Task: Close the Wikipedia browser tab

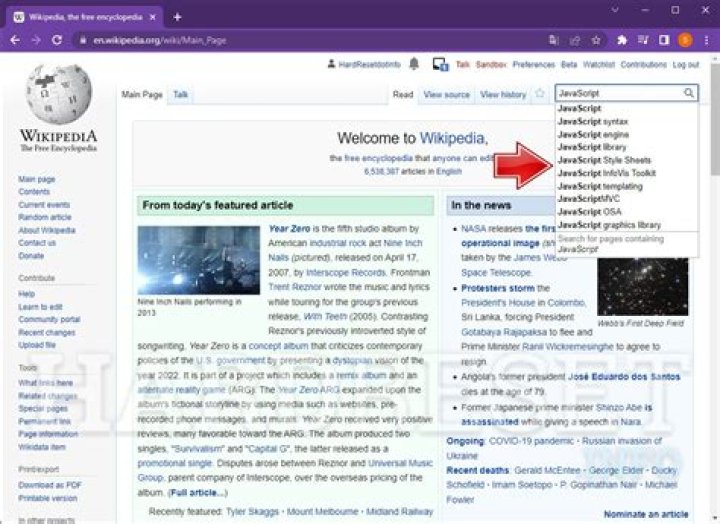Action: pyautogui.click(x=153, y=17)
